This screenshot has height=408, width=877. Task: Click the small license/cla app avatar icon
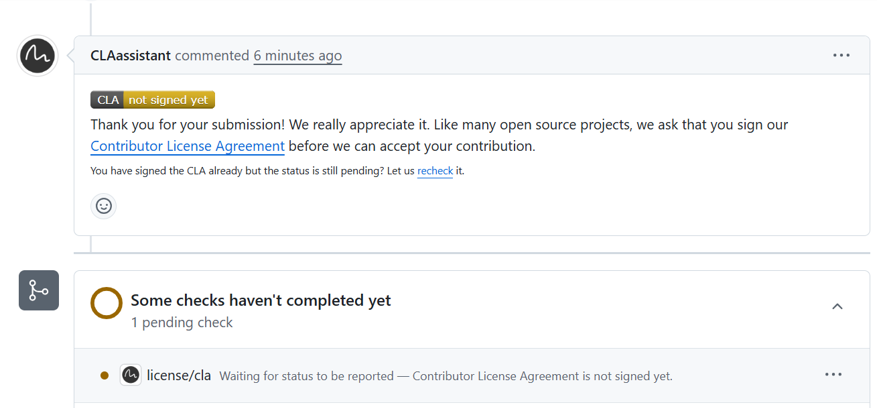coord(130,375)
